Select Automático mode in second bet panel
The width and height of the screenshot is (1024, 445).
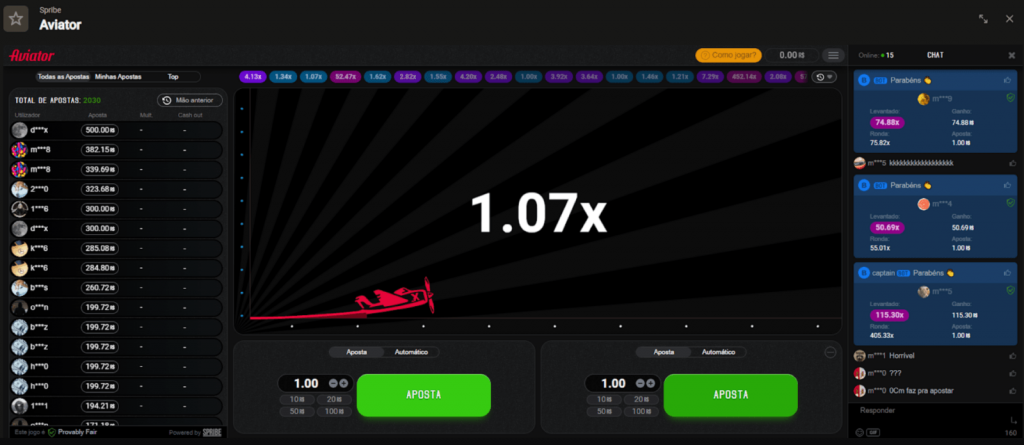click(x=718, y=352)
